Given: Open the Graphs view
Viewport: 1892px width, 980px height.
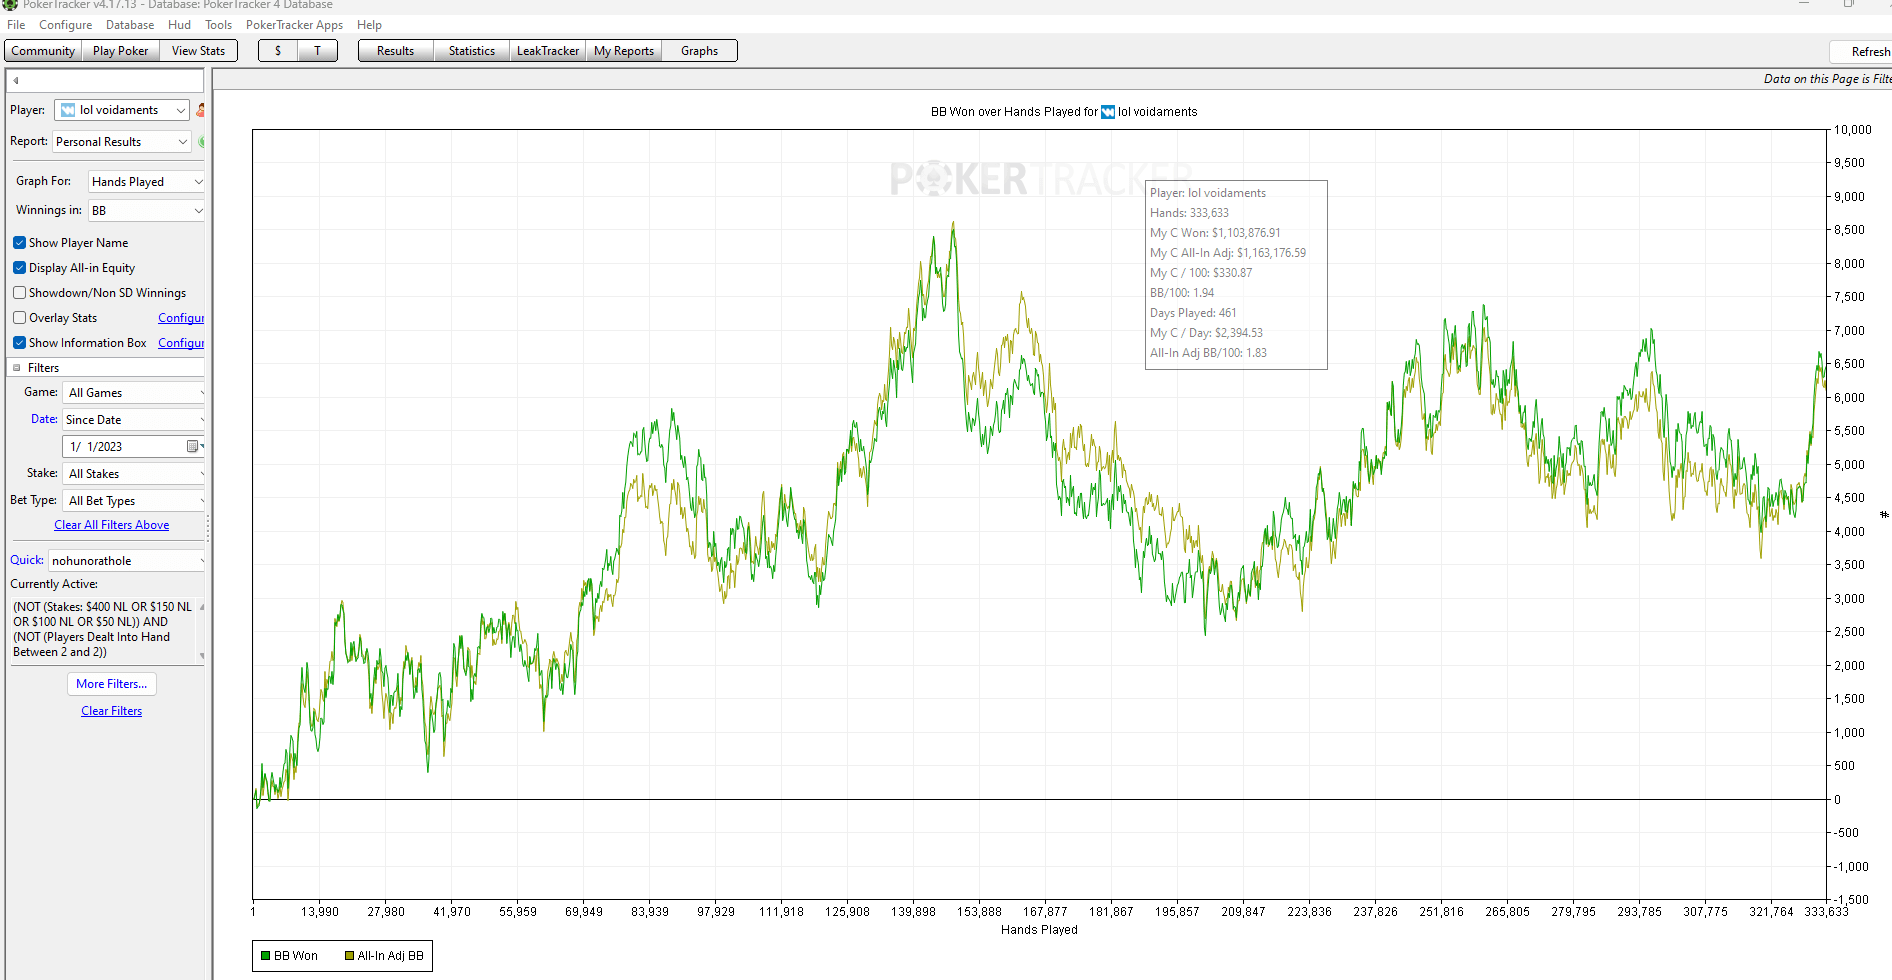Looking at the screenshot, I should click(x=700, y=51).
